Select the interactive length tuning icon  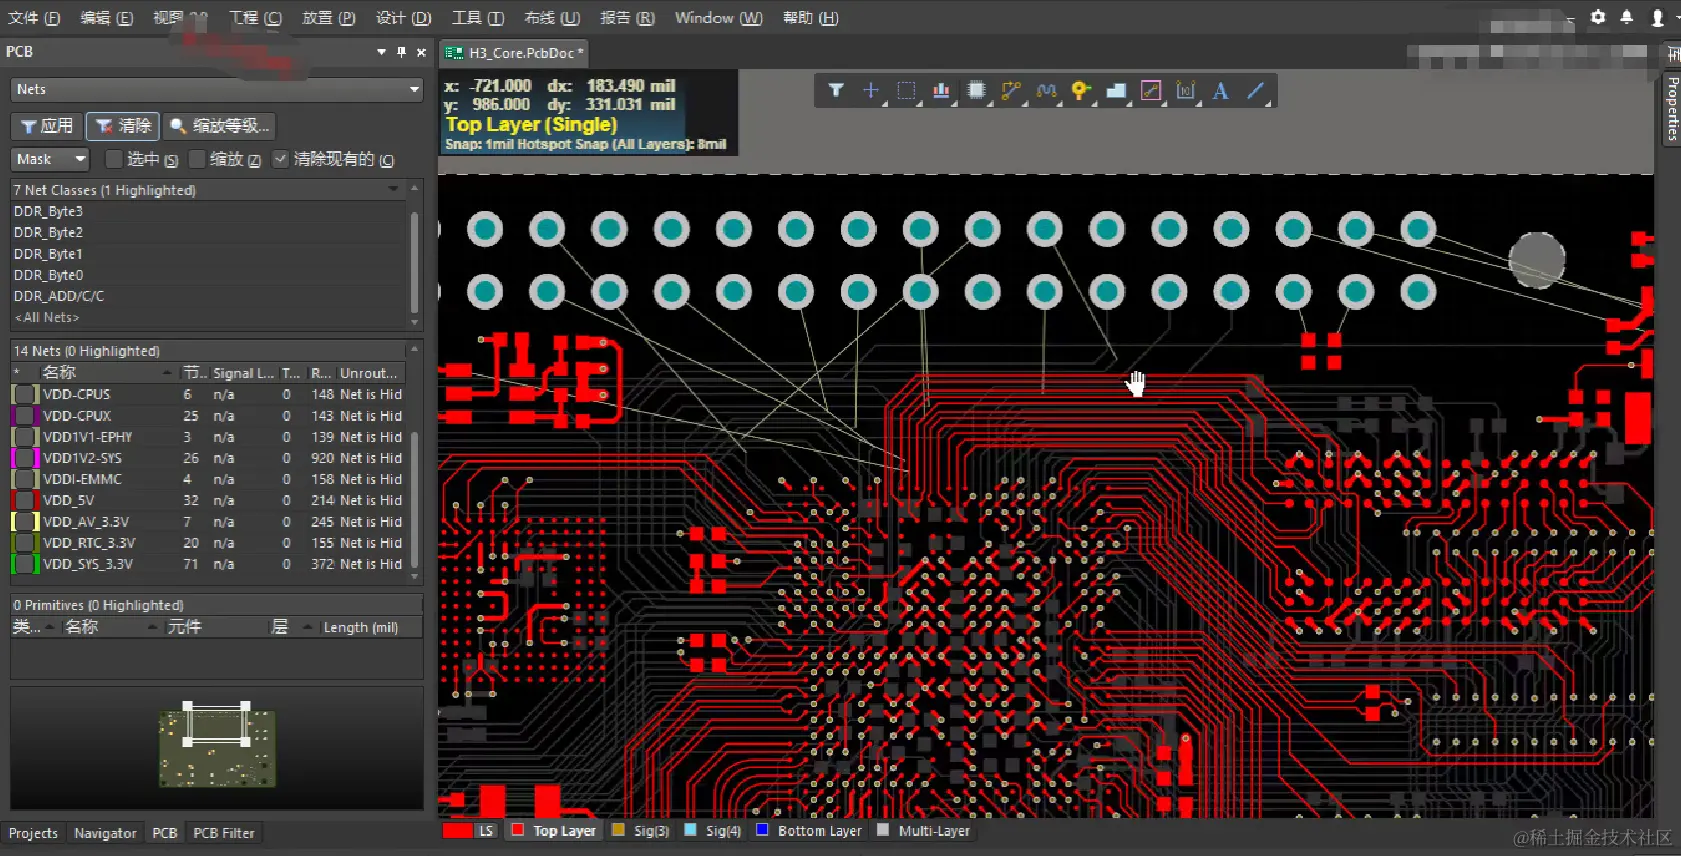1046,91
